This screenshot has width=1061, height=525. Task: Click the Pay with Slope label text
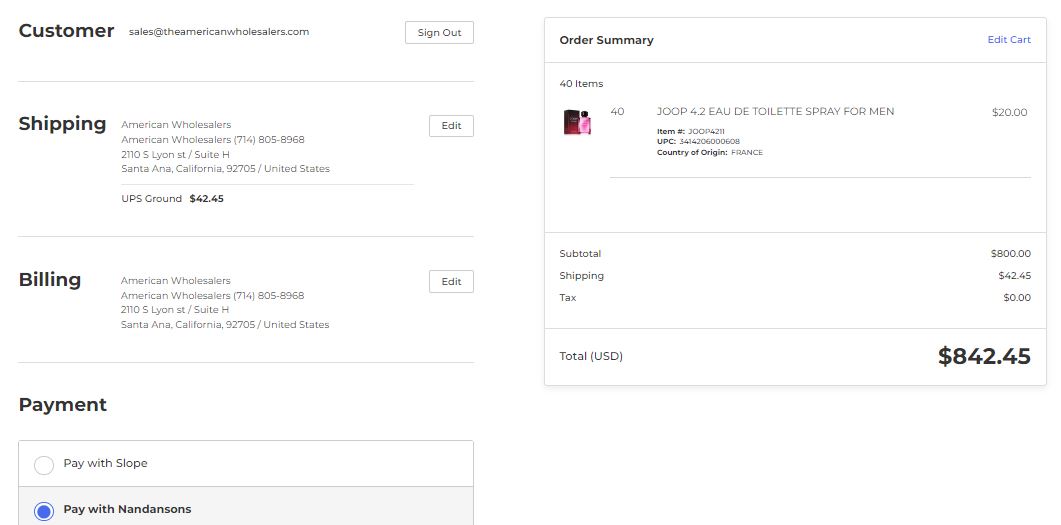click(106, 463)
